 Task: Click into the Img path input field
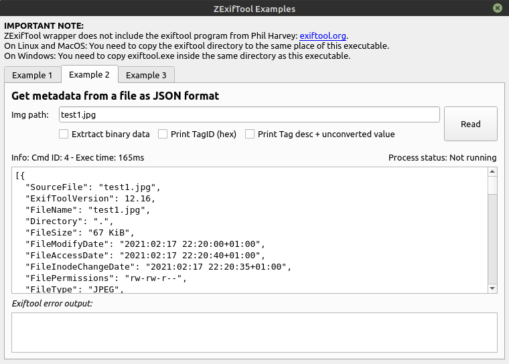(x=249, y=115)
